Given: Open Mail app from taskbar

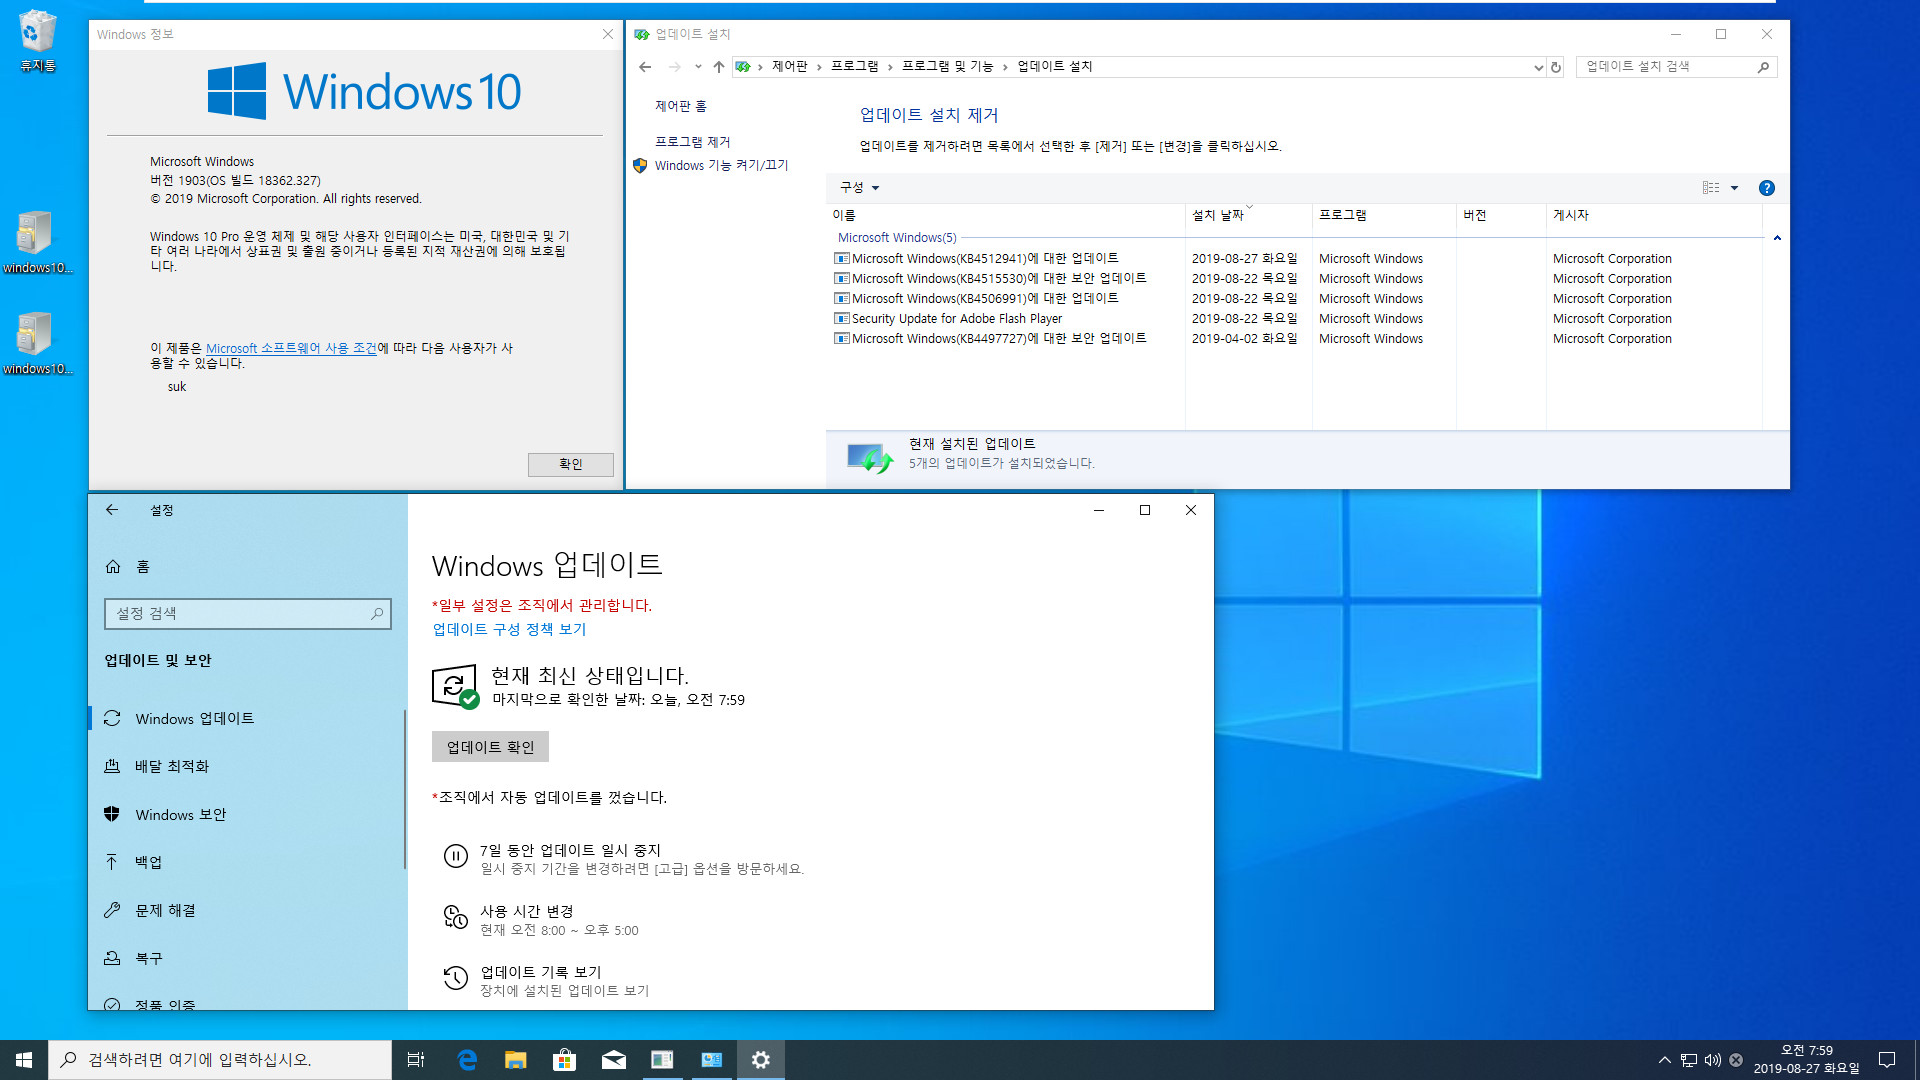Looking at the screenshot, I should 614,1060.
